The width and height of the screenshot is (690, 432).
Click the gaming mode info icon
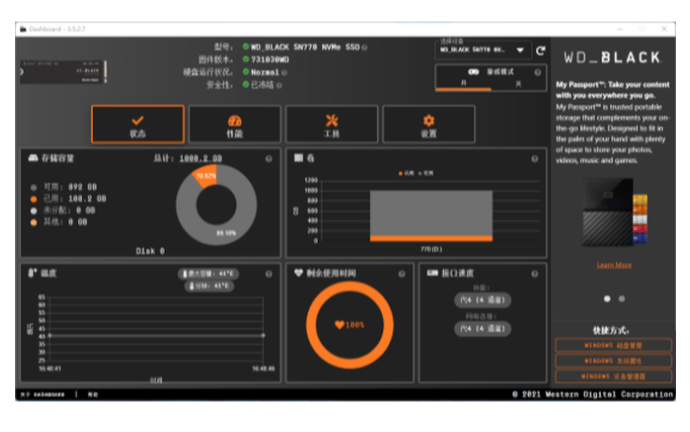point(538,73)
